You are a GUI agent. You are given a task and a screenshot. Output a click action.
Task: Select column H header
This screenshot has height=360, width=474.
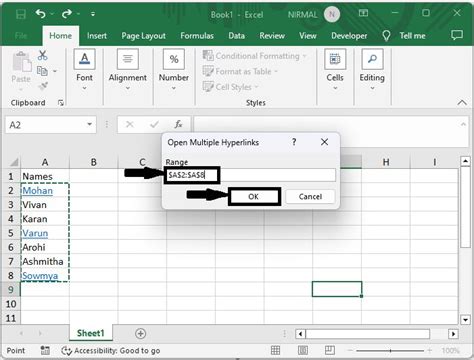pos(386,162)
